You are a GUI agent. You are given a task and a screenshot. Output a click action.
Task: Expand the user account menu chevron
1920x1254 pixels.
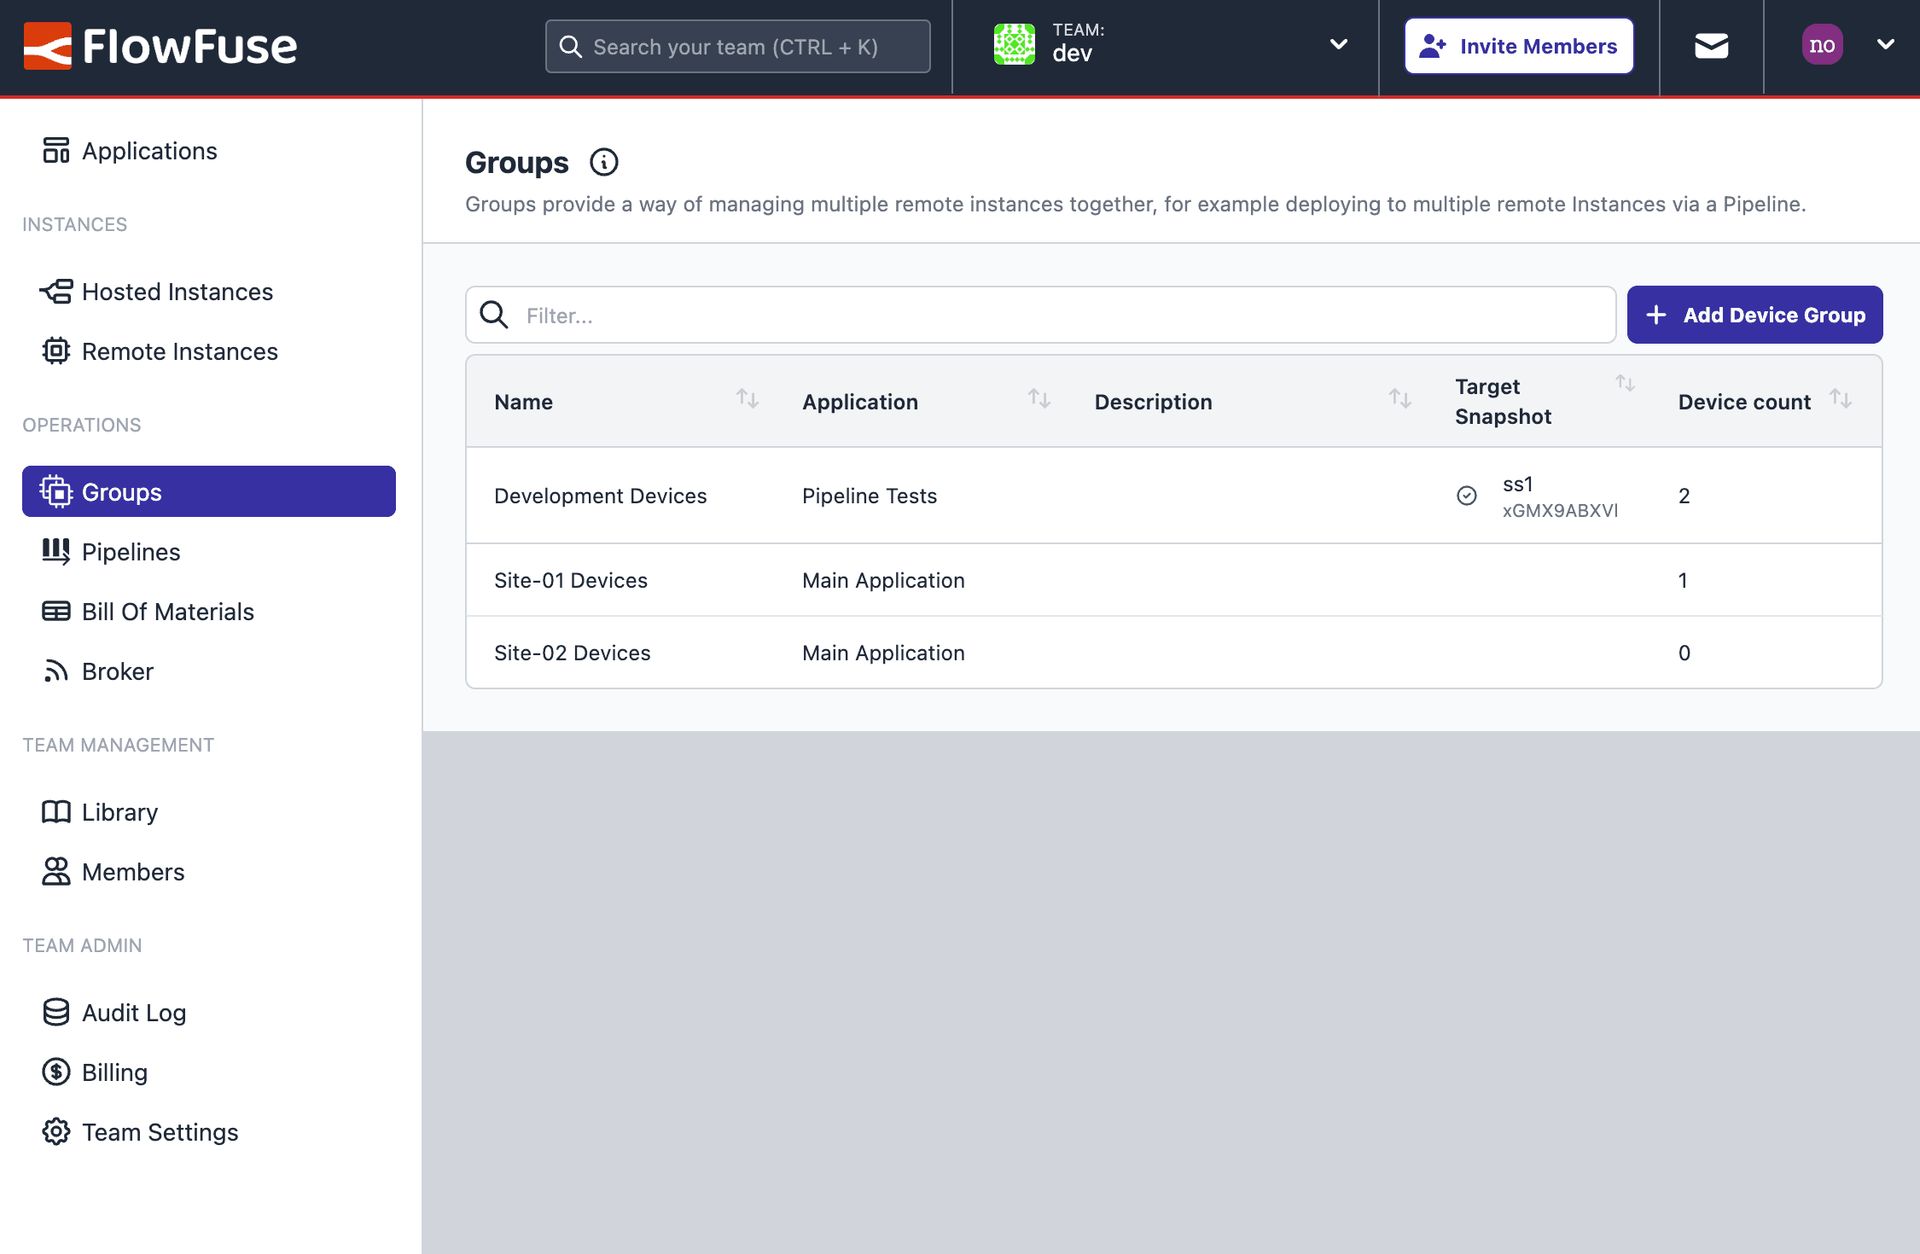click(1886, 45)
